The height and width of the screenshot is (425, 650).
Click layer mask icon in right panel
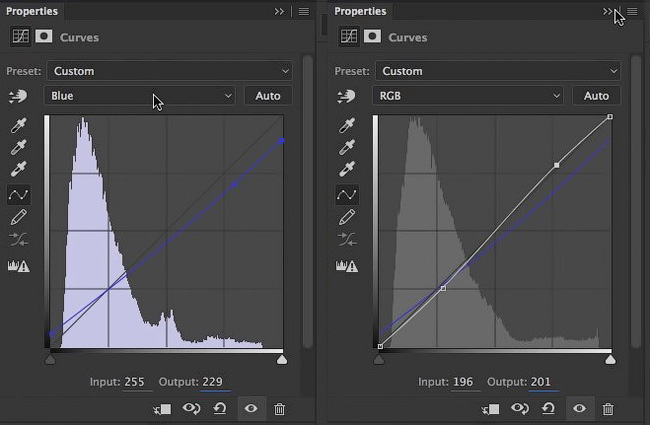pyautogui.click(x=372, y=36)
